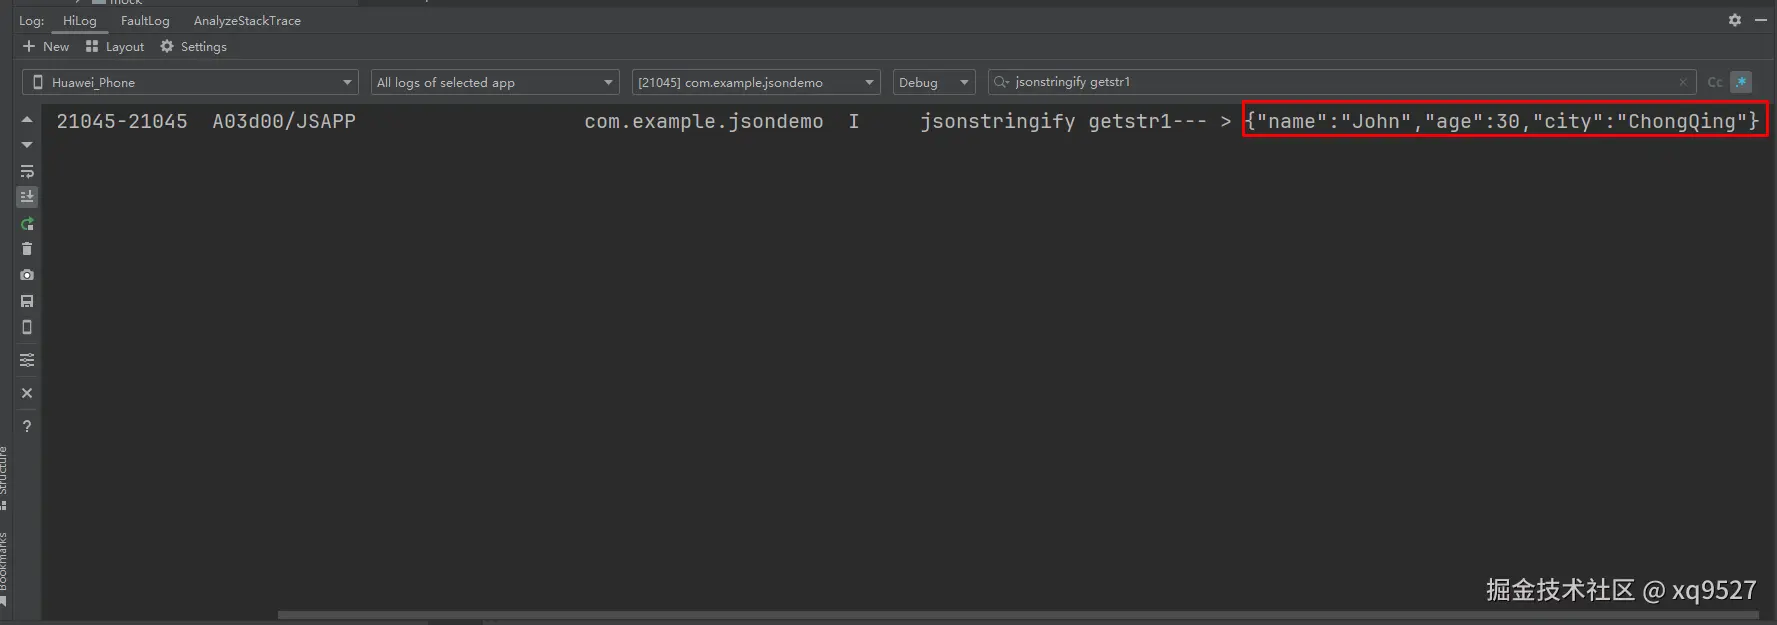Toggle the regex search option
The height and width of the screenshot is (625, 1777).
pos(1742,82)
